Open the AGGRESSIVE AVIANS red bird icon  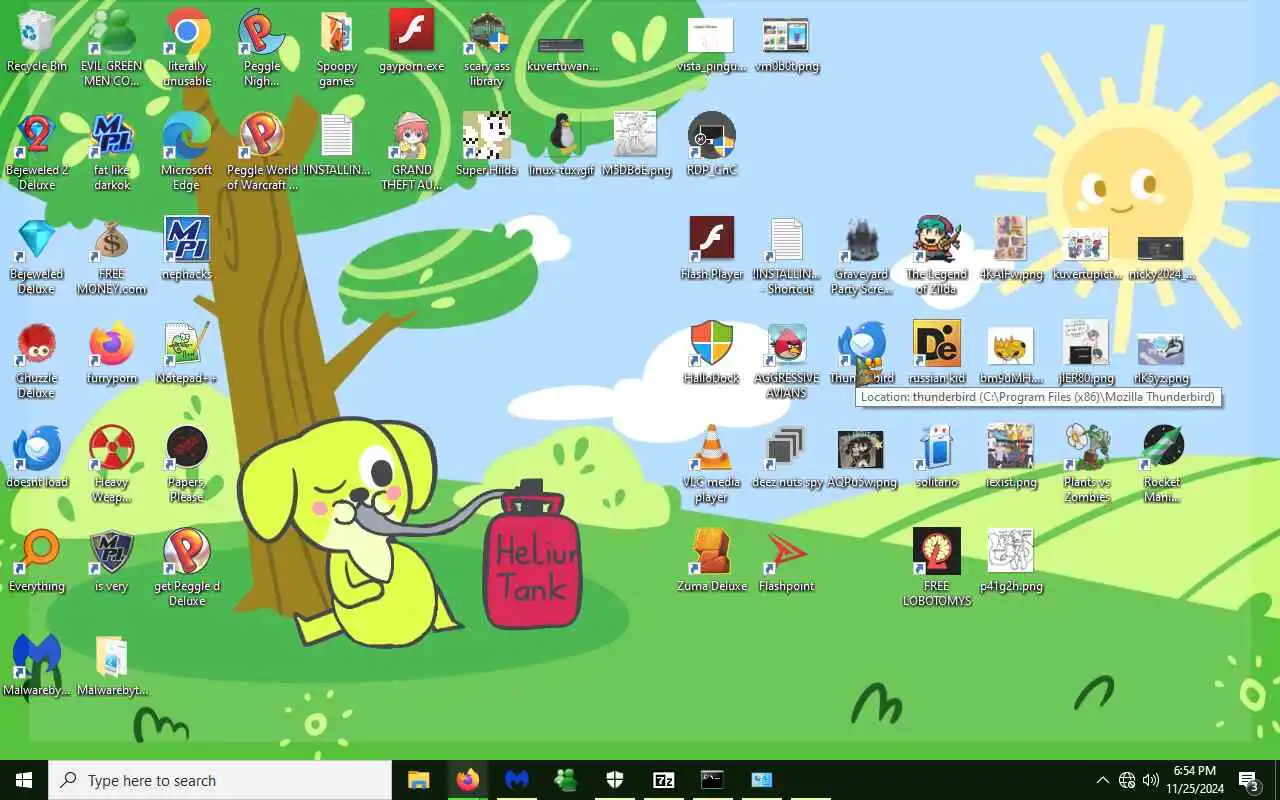point(786,361)
